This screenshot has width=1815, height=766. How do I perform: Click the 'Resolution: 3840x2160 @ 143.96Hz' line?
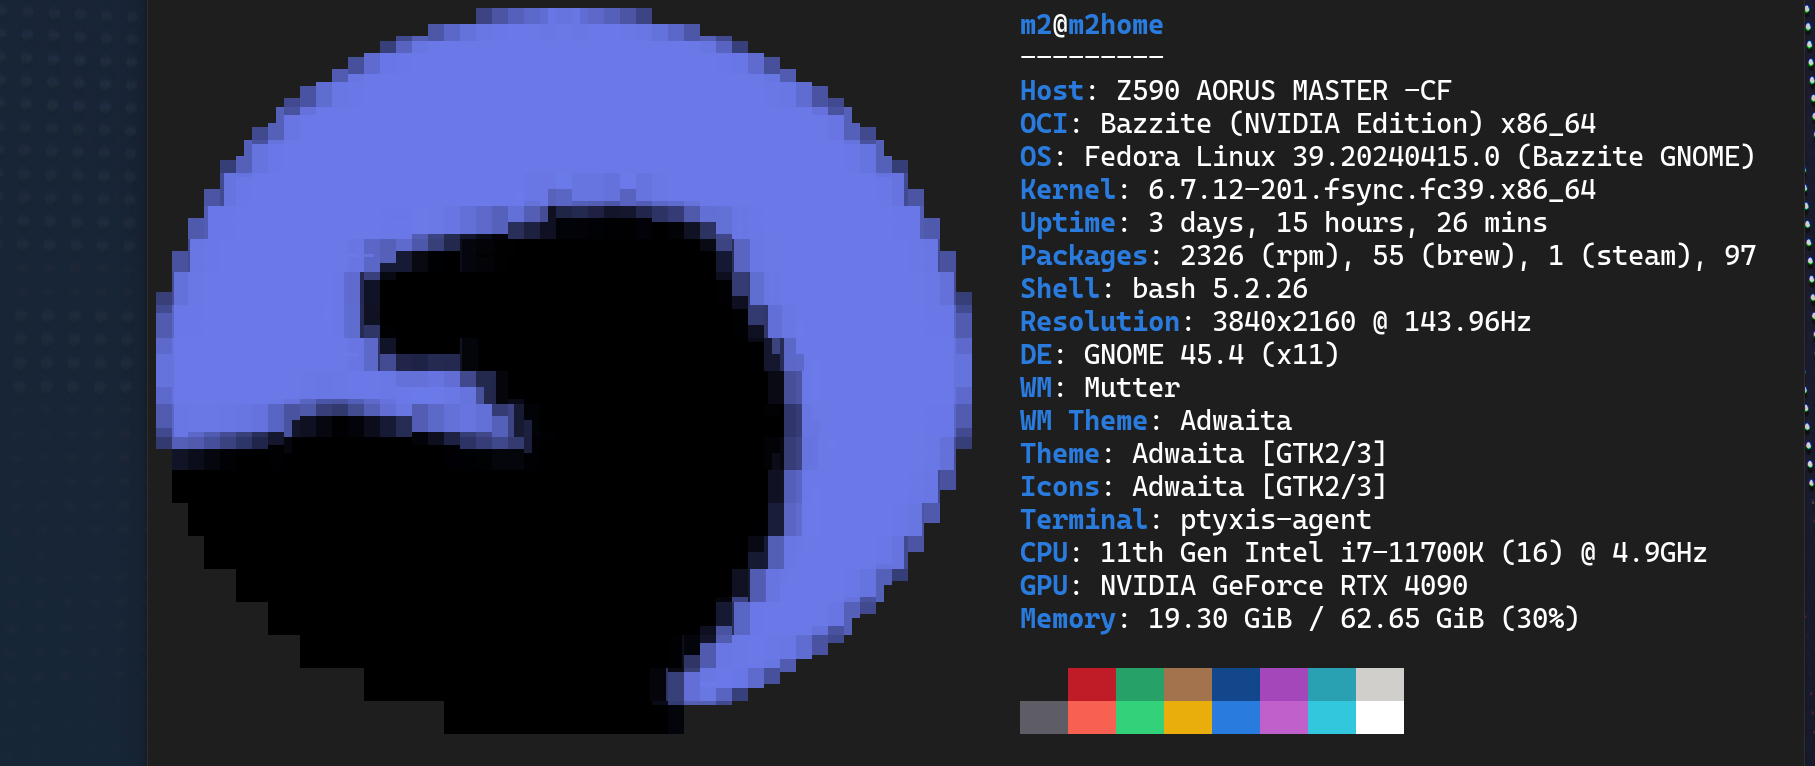click(x=1276, y=322)
